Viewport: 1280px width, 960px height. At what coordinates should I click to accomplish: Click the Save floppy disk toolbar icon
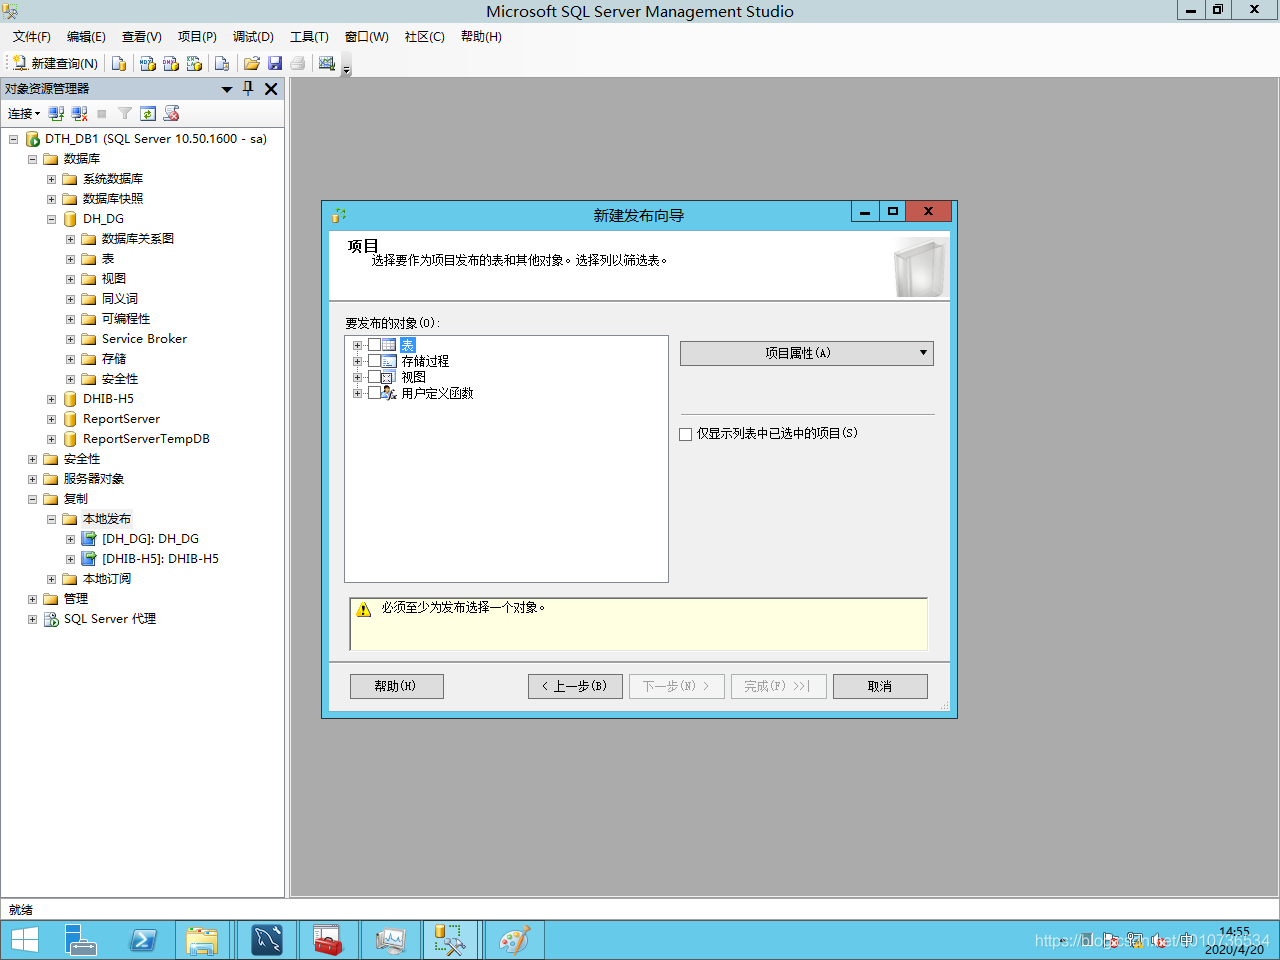pos(275,63)
